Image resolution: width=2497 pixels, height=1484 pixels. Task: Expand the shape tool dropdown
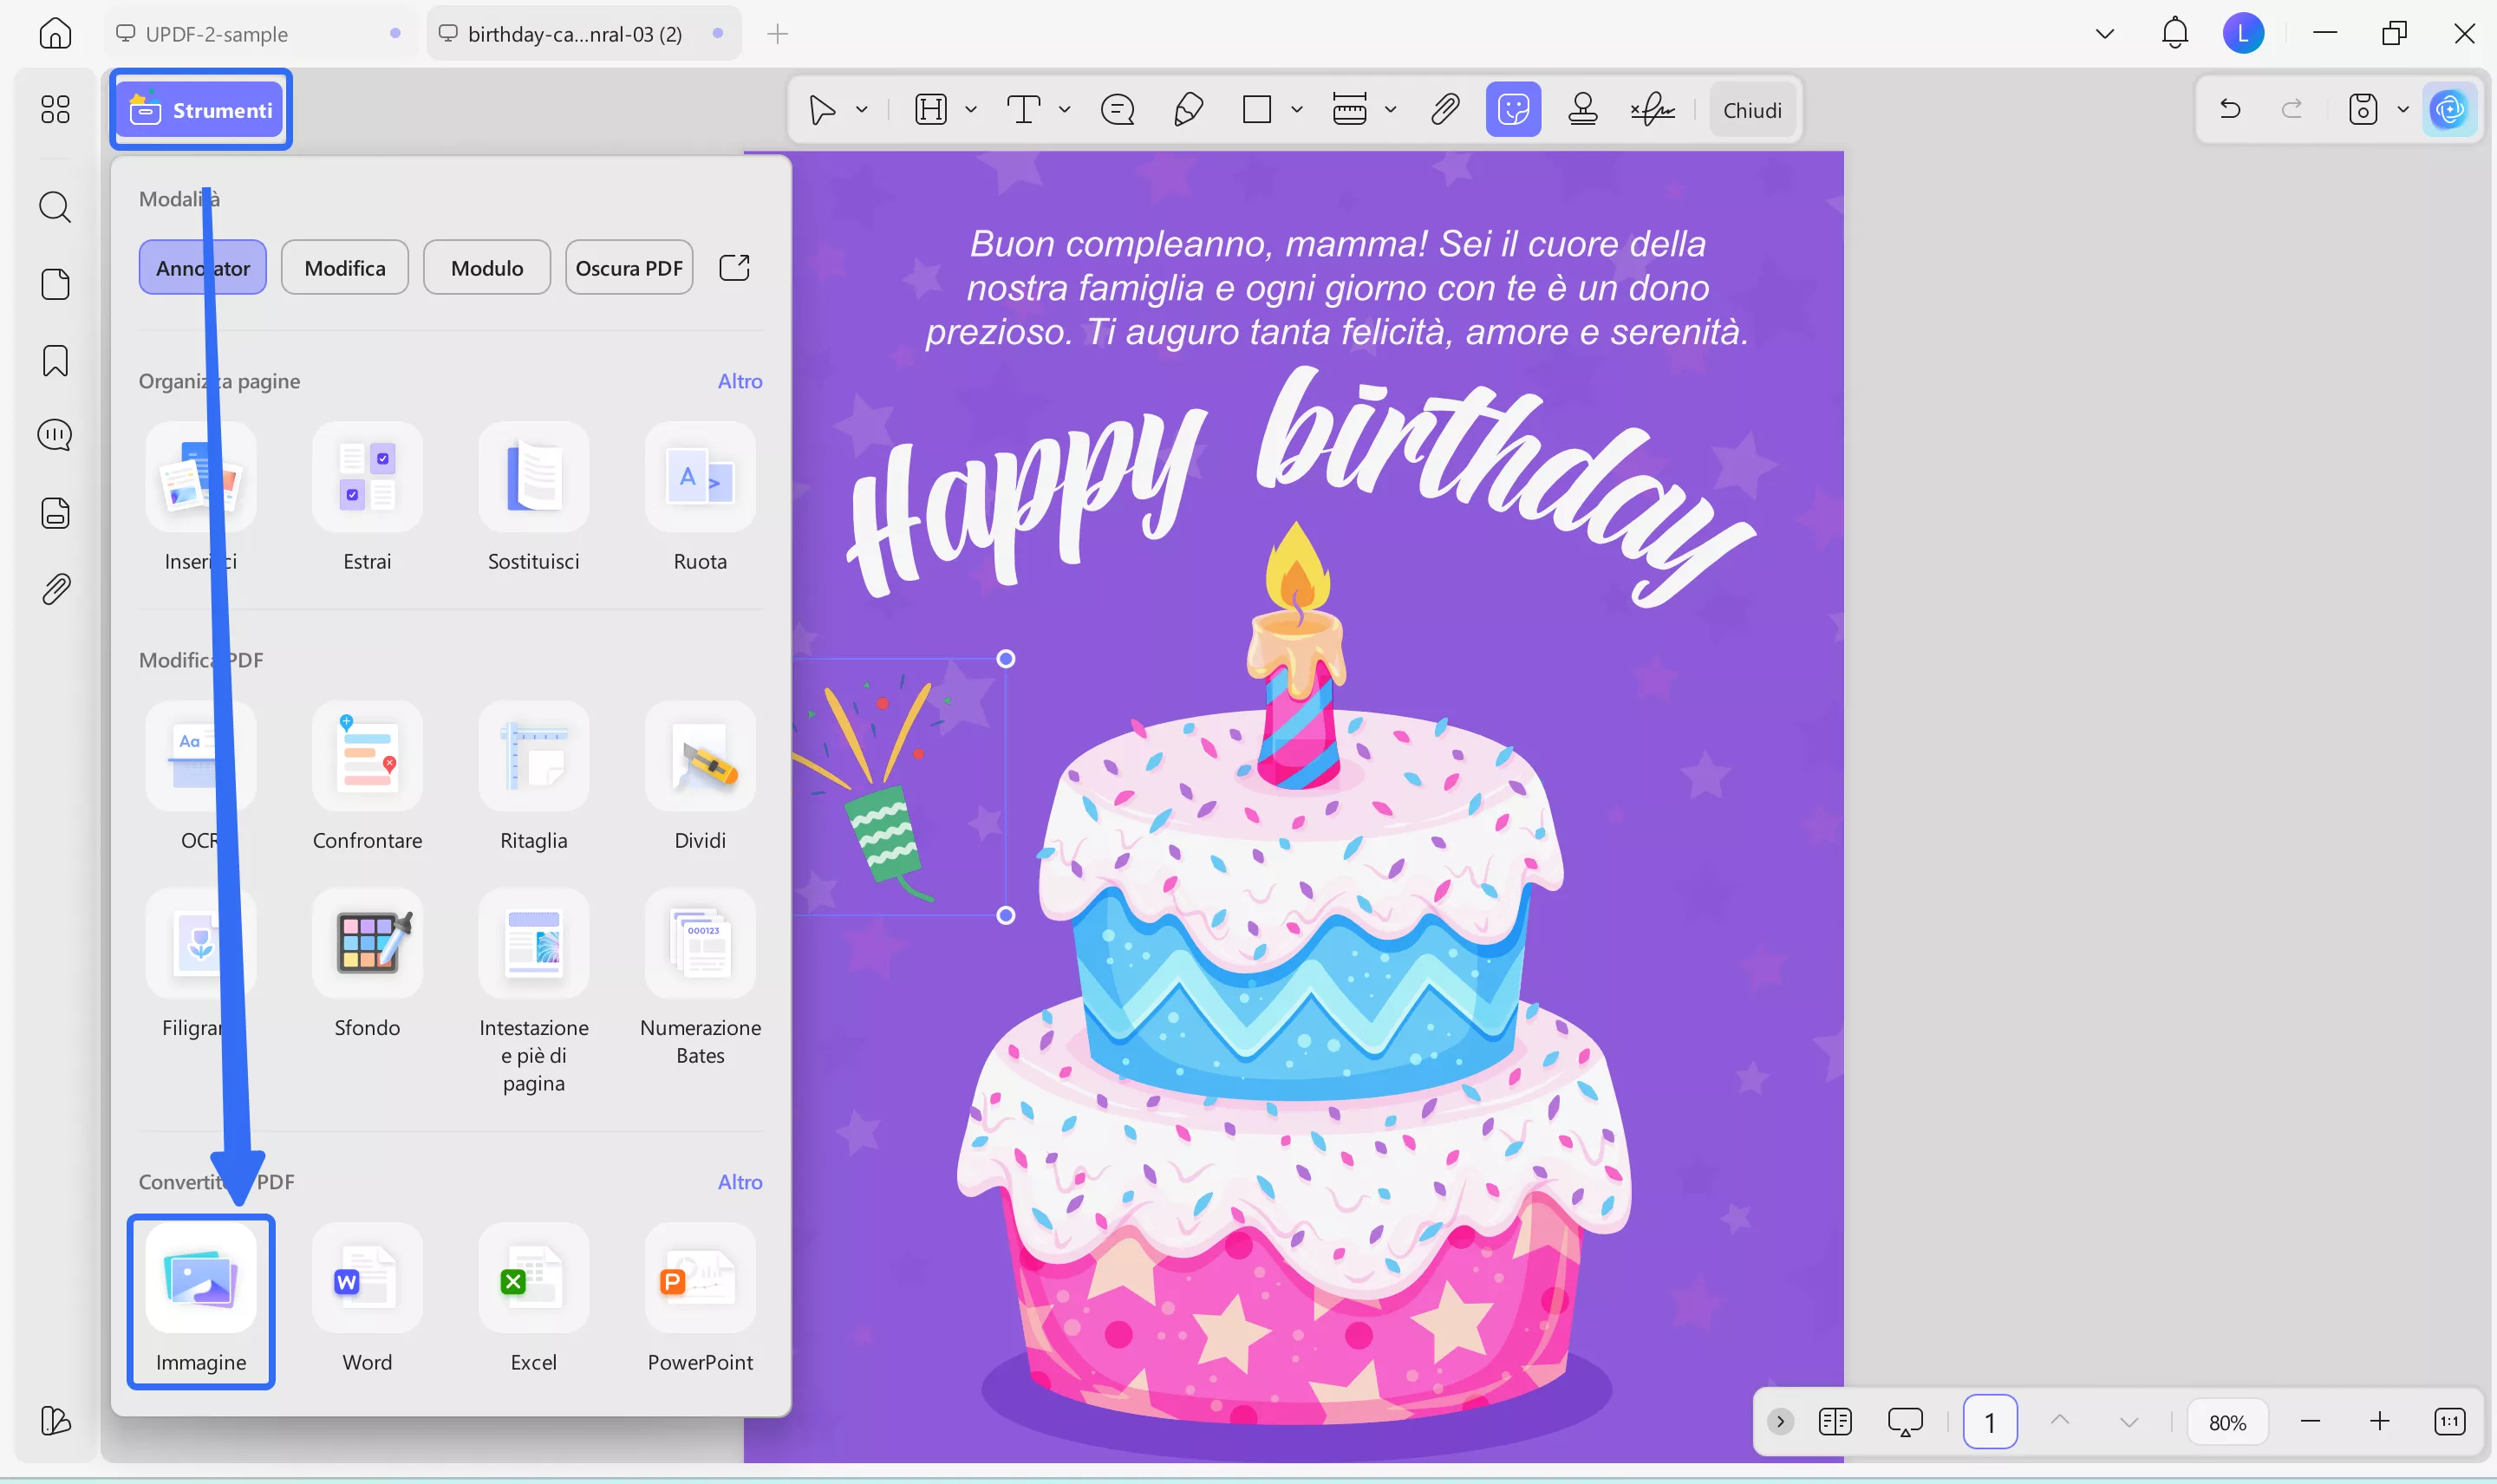1295,109
